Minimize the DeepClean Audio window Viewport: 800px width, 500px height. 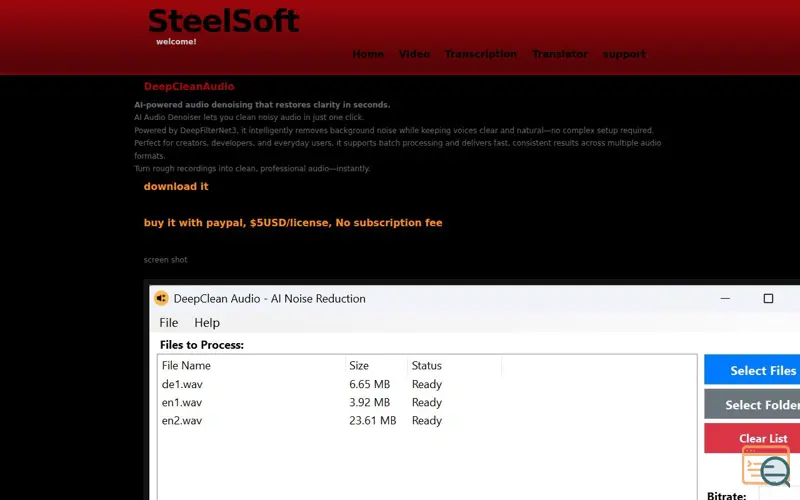pyautogui.click(x=725, y=298)
